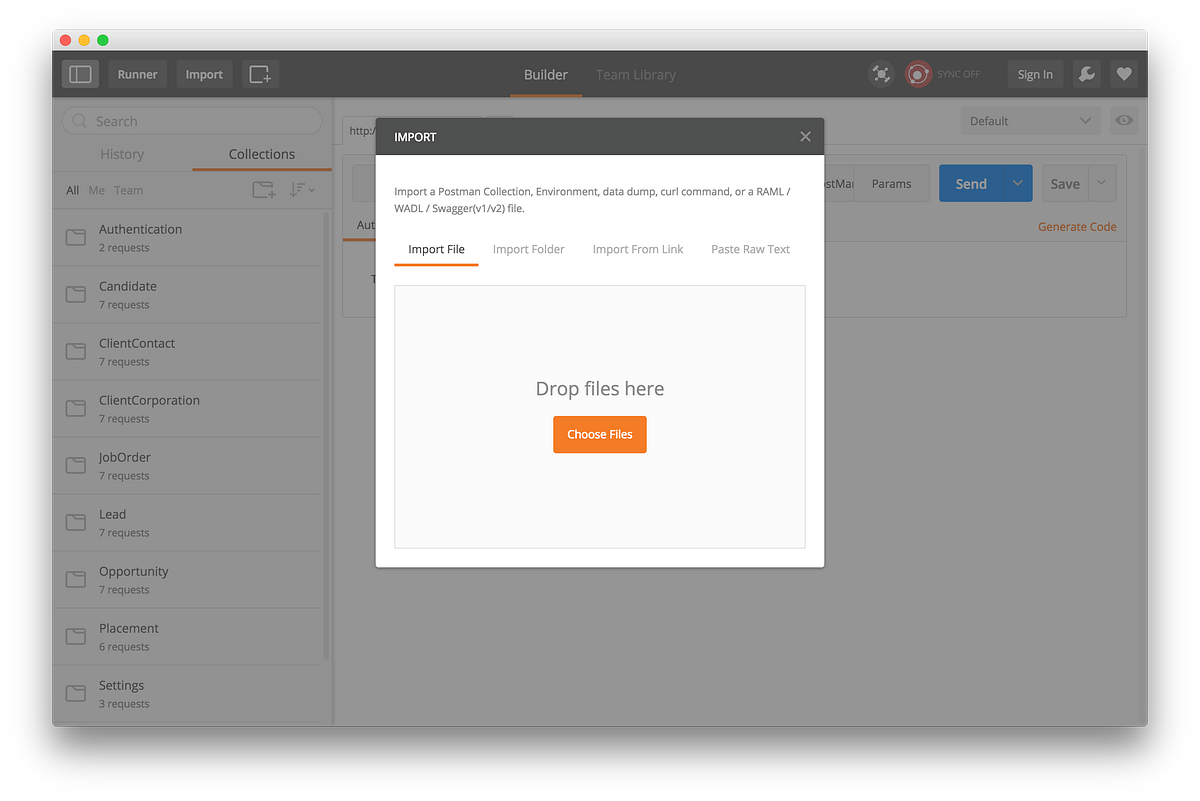Open the Generate Code link

pos(1077,227)
